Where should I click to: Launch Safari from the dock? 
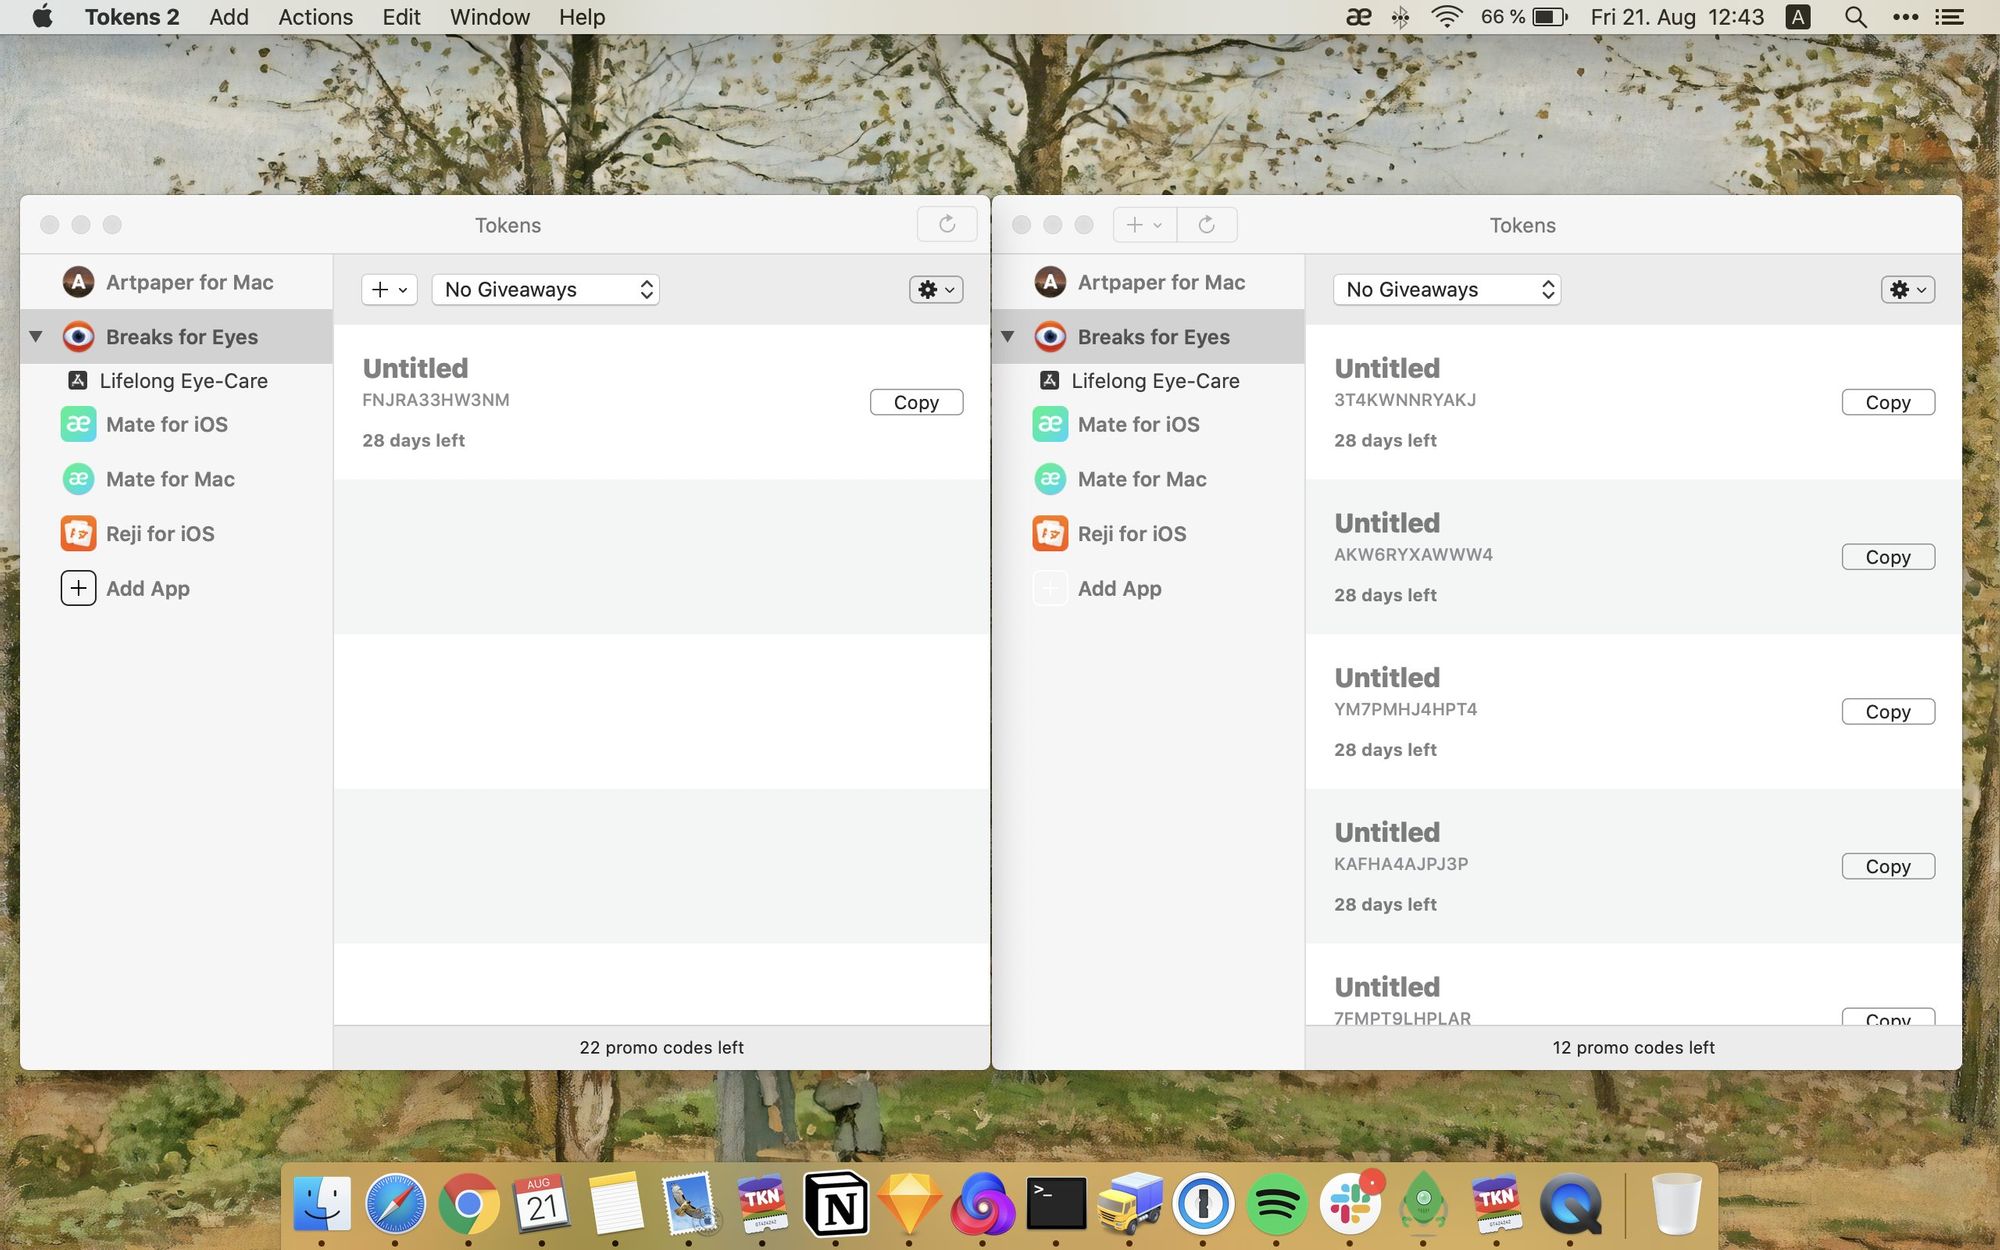[x=395, y=1204]
